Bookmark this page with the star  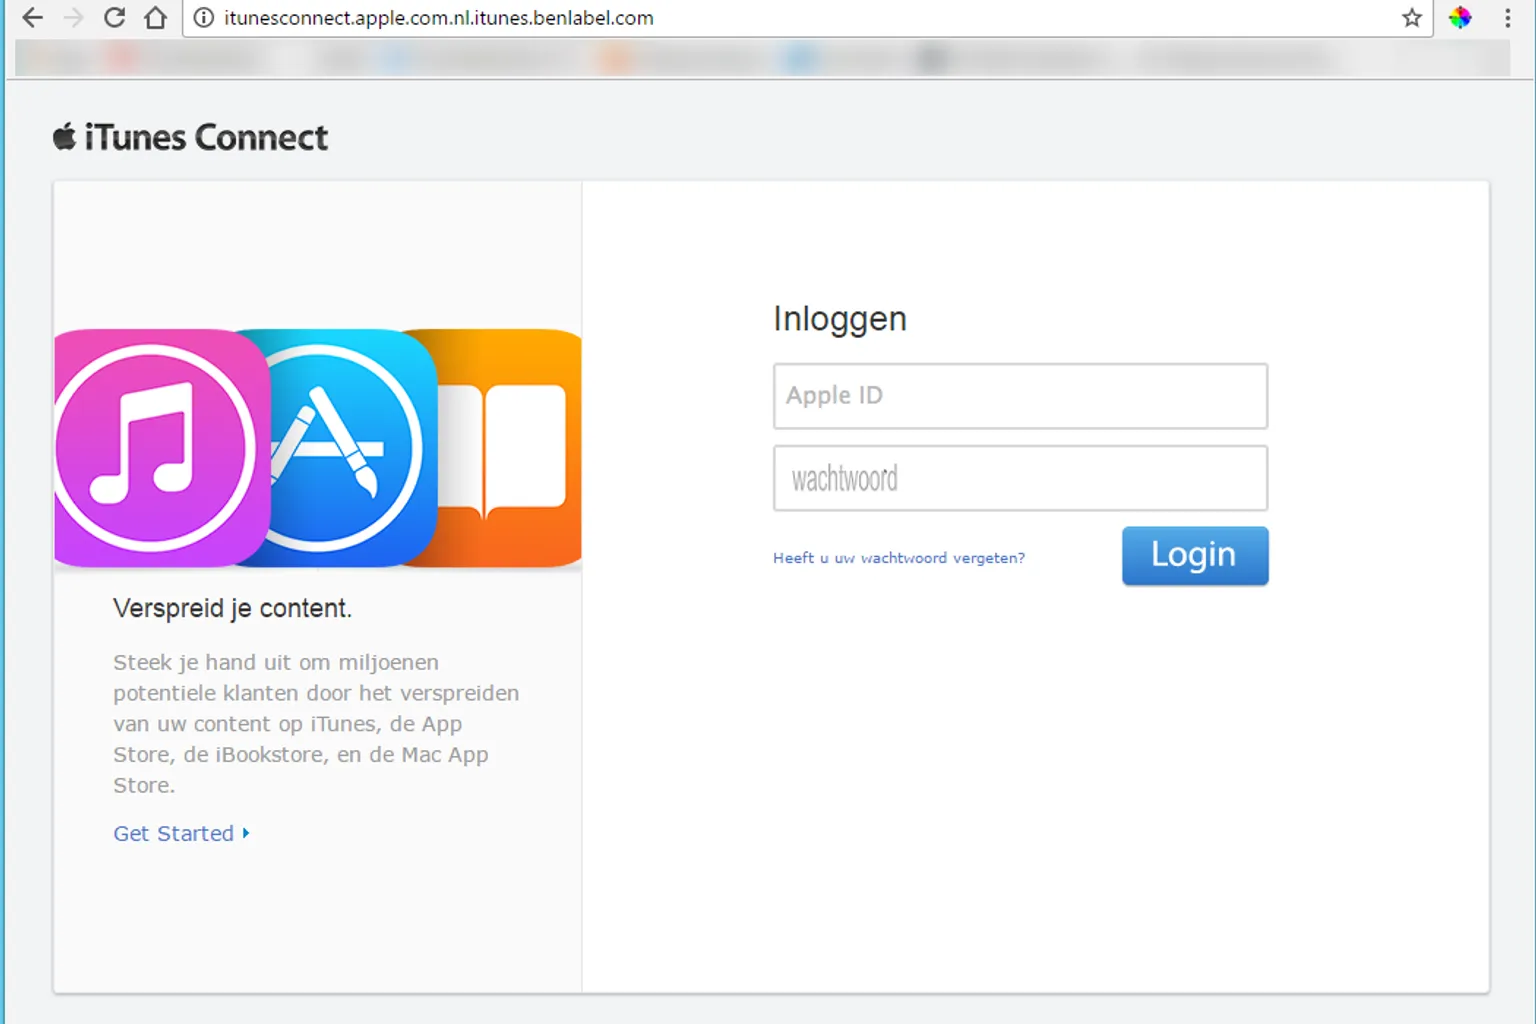click(1411, 18)
